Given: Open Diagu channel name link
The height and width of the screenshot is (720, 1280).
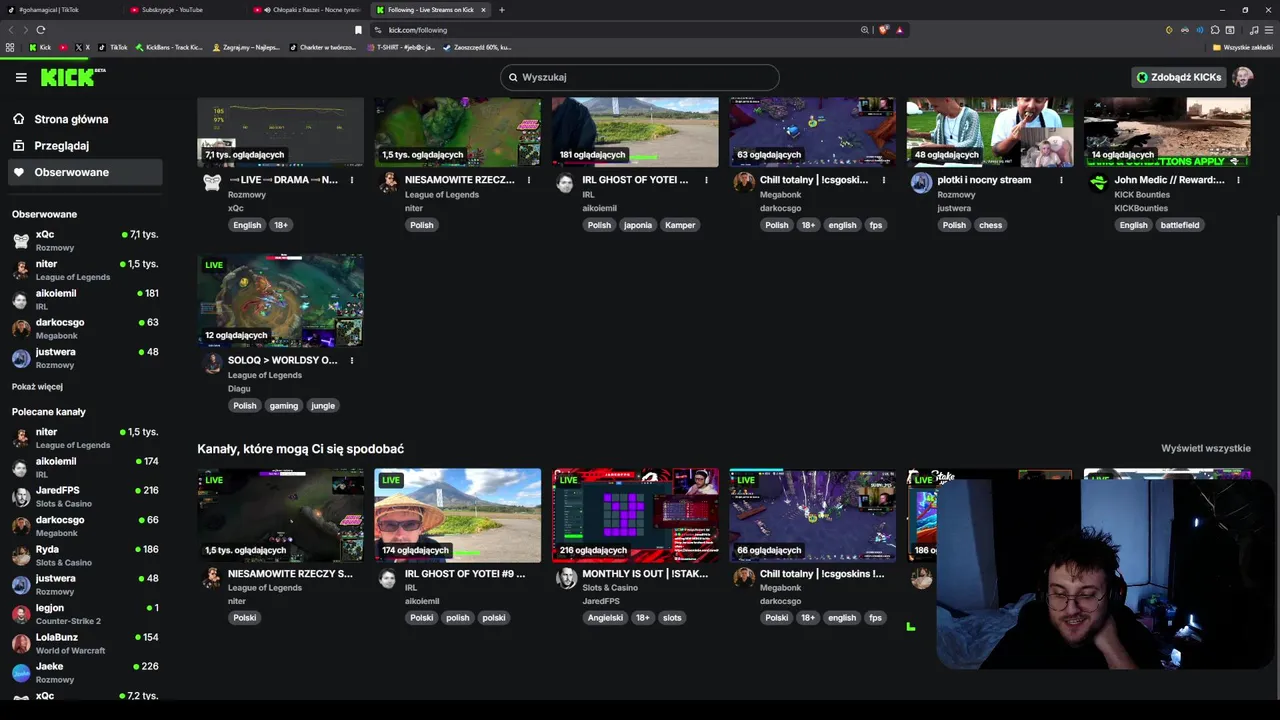Looking at the screenshot, I should point(239,389).
